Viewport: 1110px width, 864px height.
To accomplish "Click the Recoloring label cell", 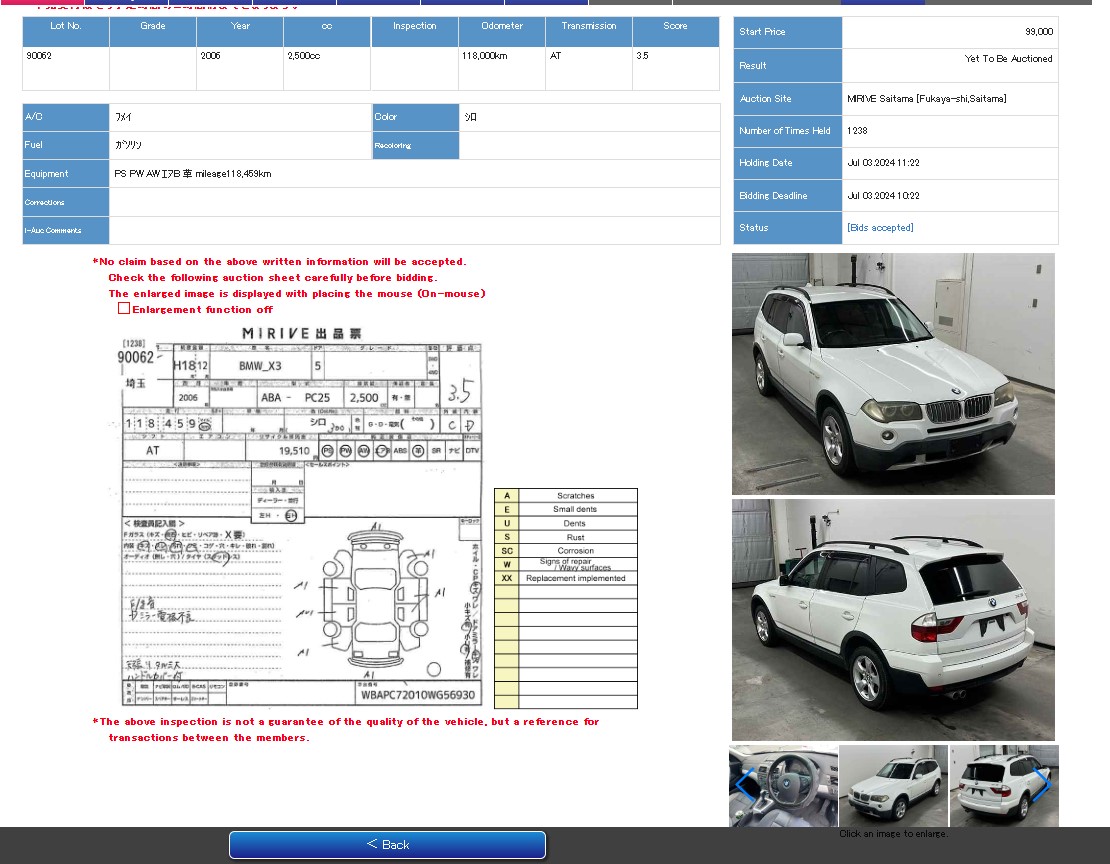I will (x=416, y=145).
